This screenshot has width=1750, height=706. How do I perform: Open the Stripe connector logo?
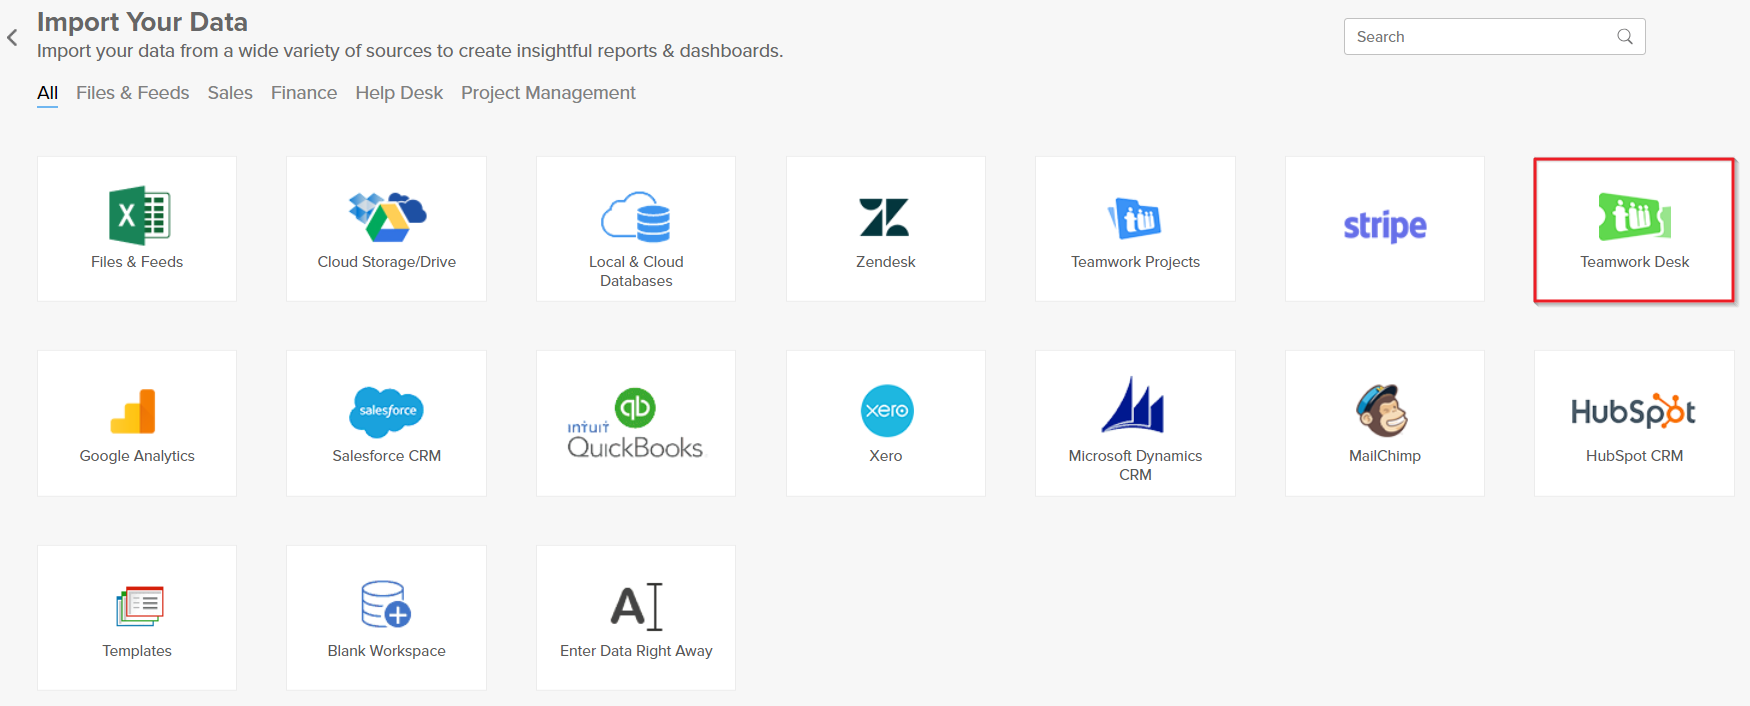click(x=1385, y=226)
